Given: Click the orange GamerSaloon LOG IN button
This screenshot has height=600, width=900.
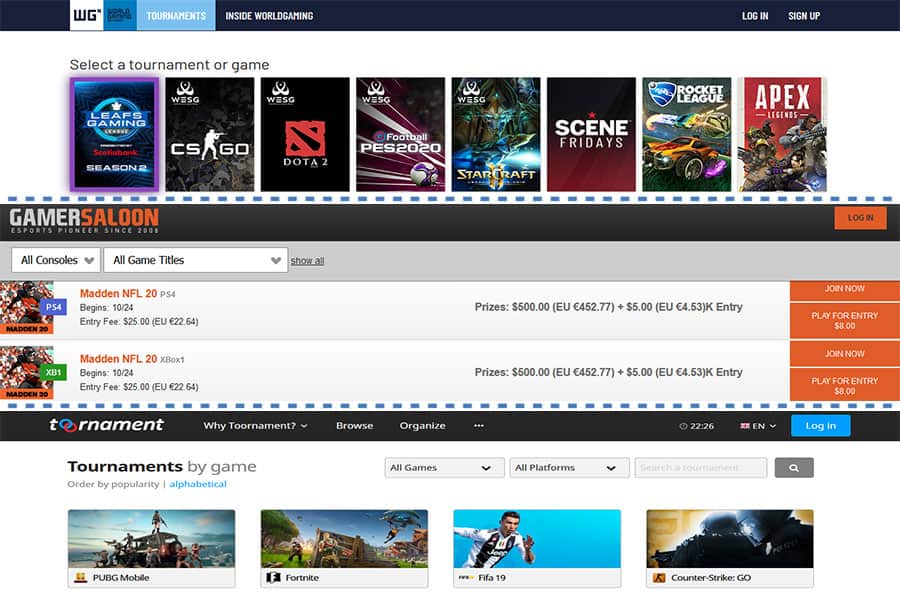Looking at the screenshot, I should (x=860, y=218).
